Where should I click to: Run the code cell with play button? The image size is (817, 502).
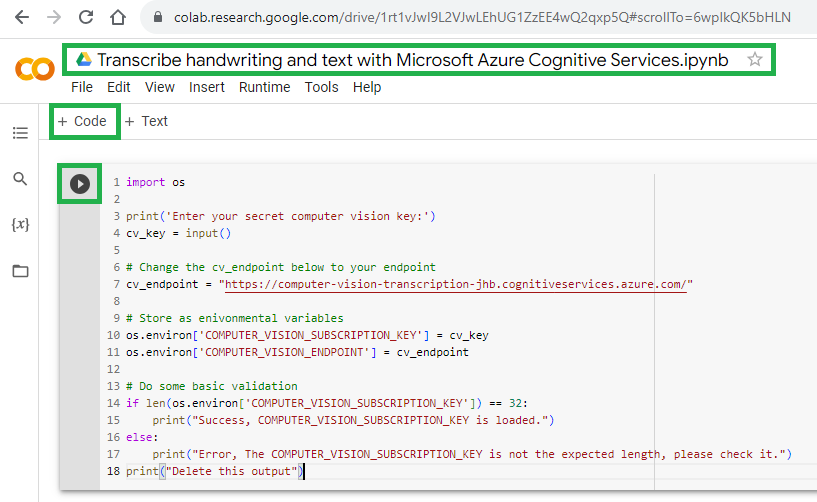(80, 184)
